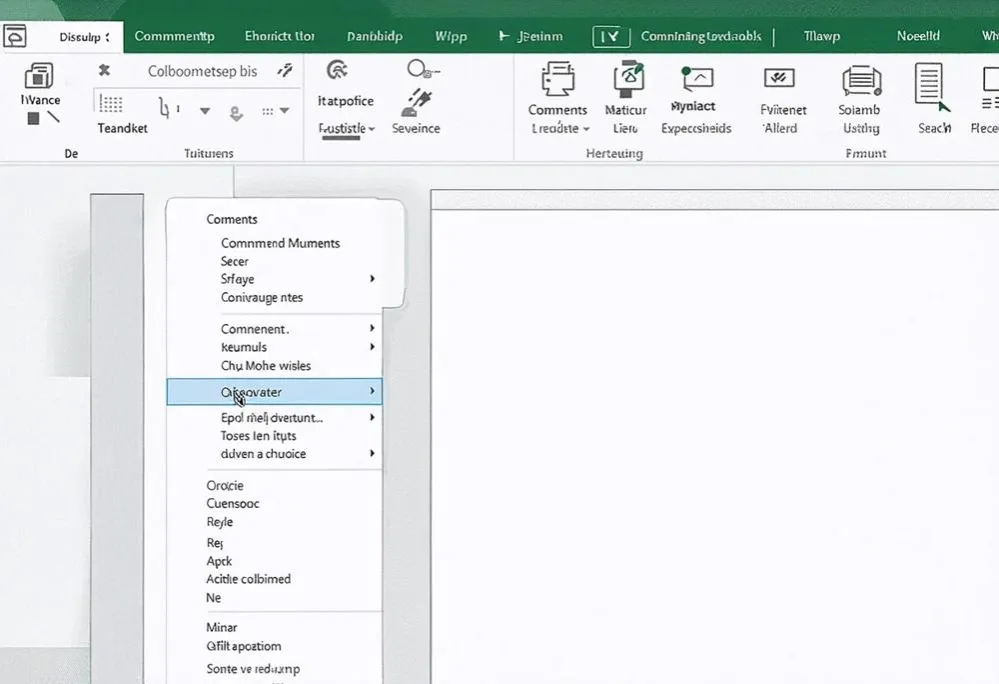Click the Teandket grid icon
999x684 pixels.
coord(111,105)
